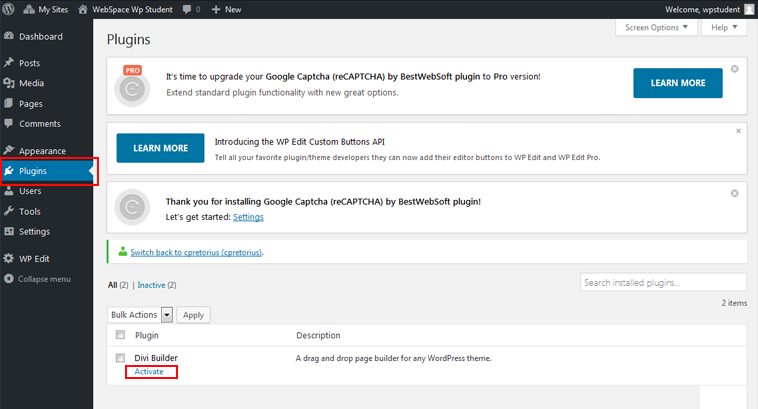Toggle the select-all plugins checkbox
758x409 pixels.
pos(120,335)
